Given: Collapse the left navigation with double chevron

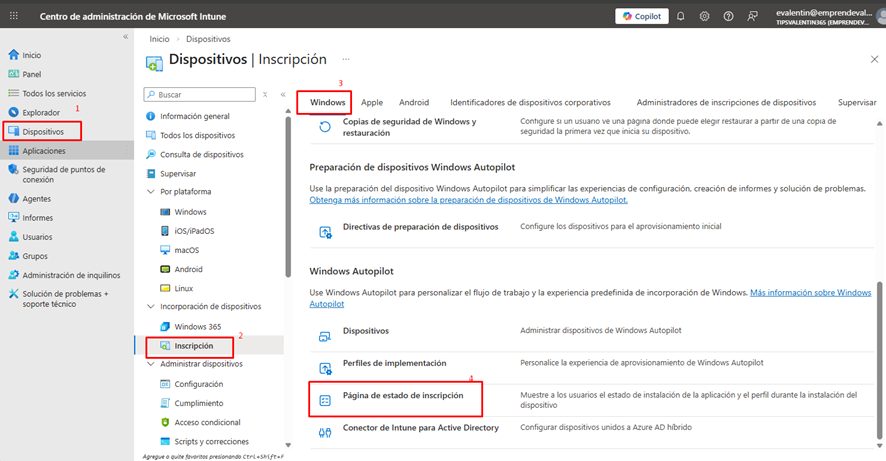Looking at the screenshot, I should coord(125,37).
